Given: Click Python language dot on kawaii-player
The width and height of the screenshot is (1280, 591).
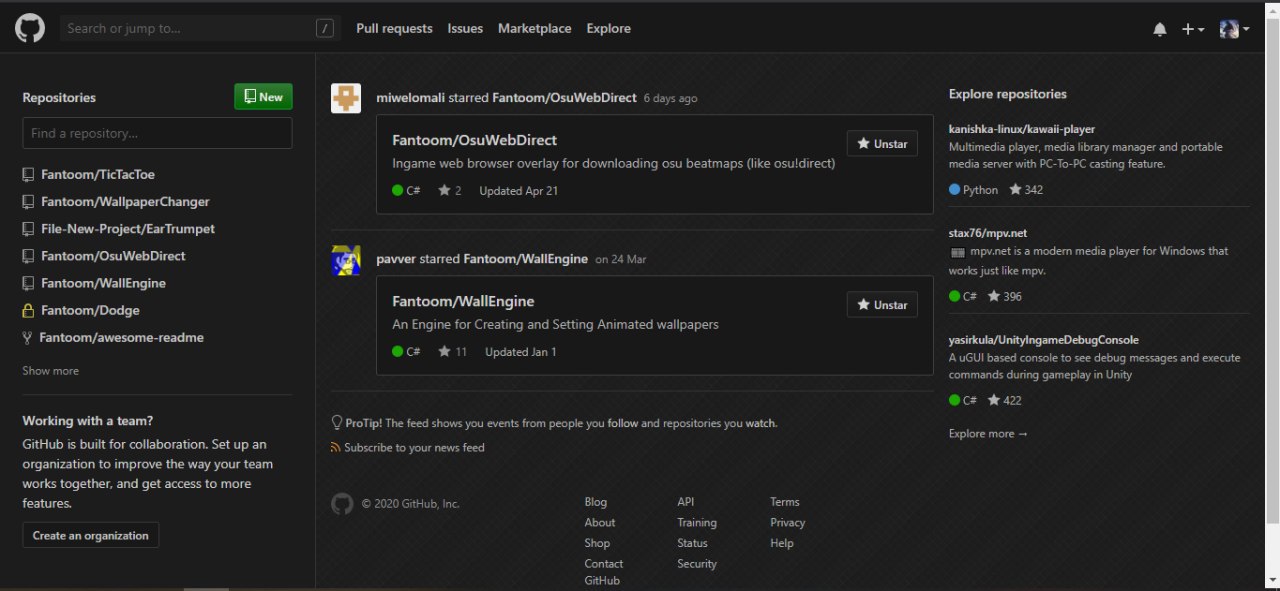Looking at the screenshot, I should point(954,189).
